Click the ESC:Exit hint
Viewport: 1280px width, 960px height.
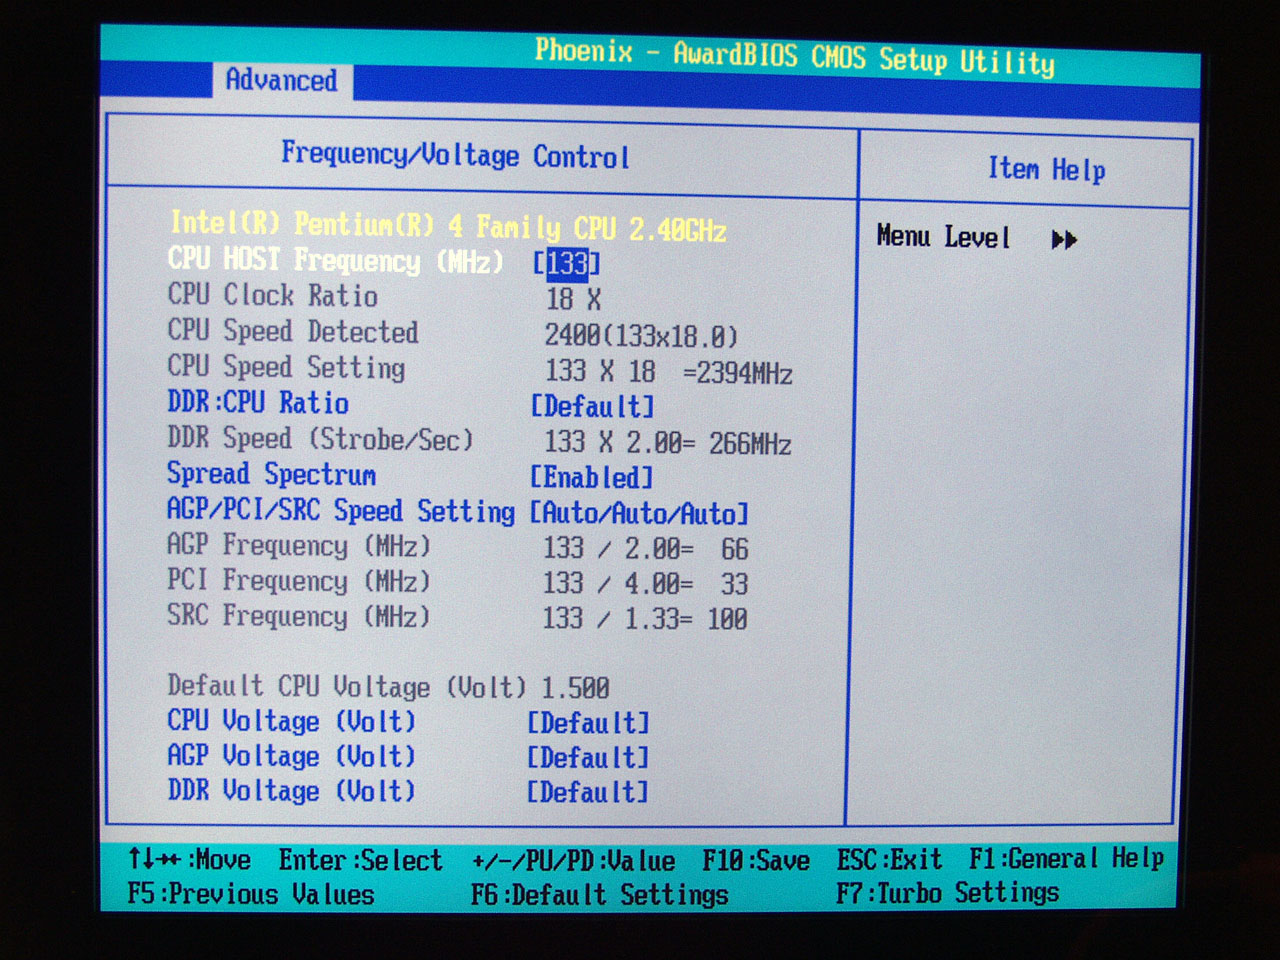(890, 859)
